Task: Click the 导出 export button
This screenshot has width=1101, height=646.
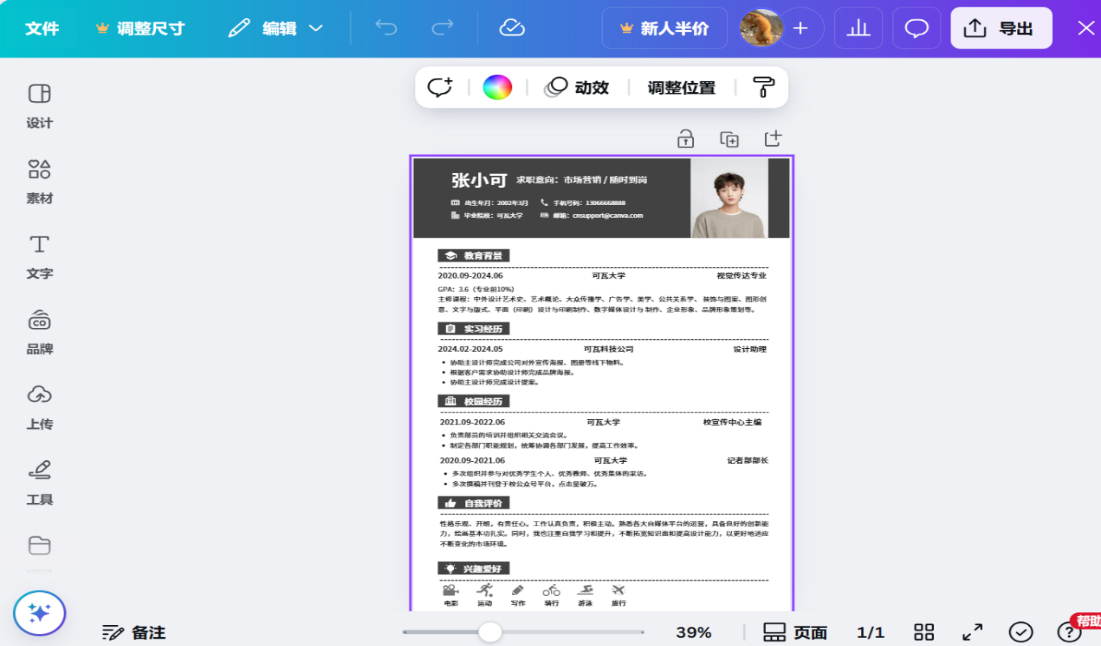Action: pyautogui.click(x=1001, y=29)
